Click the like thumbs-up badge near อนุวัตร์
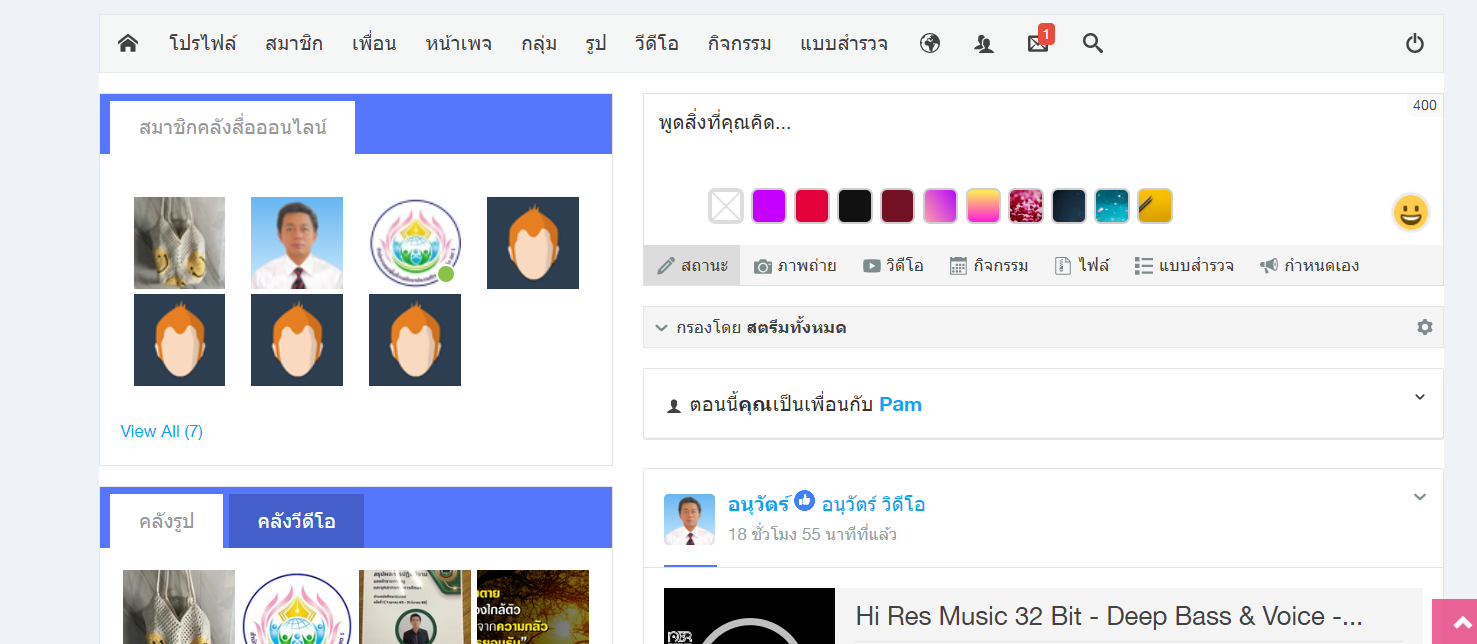This screenshot has height=644, width=1477. click(805, 502)
